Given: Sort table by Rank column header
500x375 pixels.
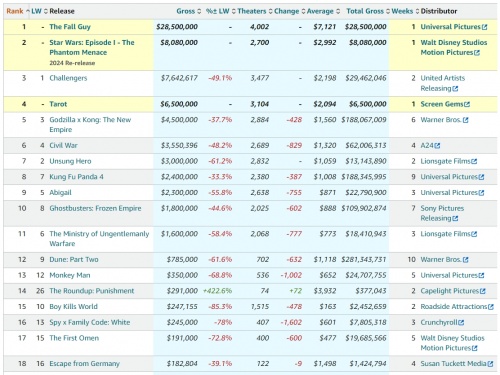Looking at the screenshot, I should pyautogui.click(x=15, y=11).
